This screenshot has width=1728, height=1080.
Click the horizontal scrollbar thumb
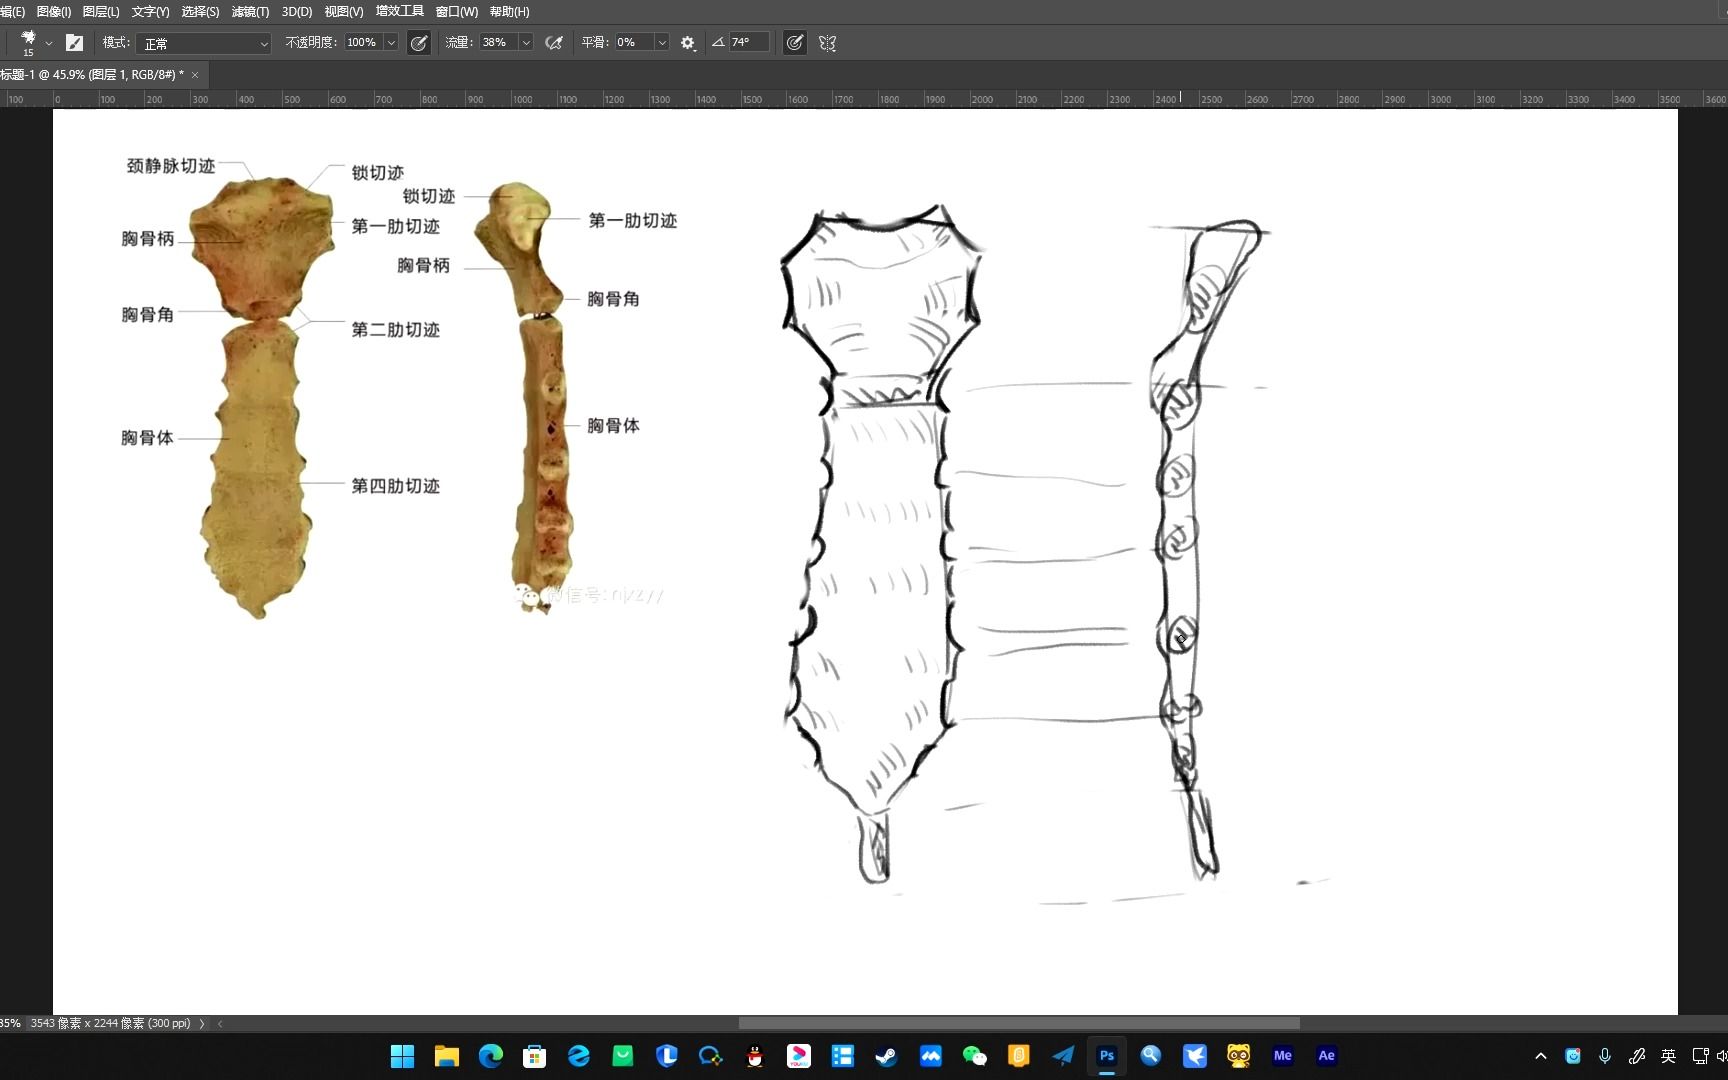(1019, 1023)
